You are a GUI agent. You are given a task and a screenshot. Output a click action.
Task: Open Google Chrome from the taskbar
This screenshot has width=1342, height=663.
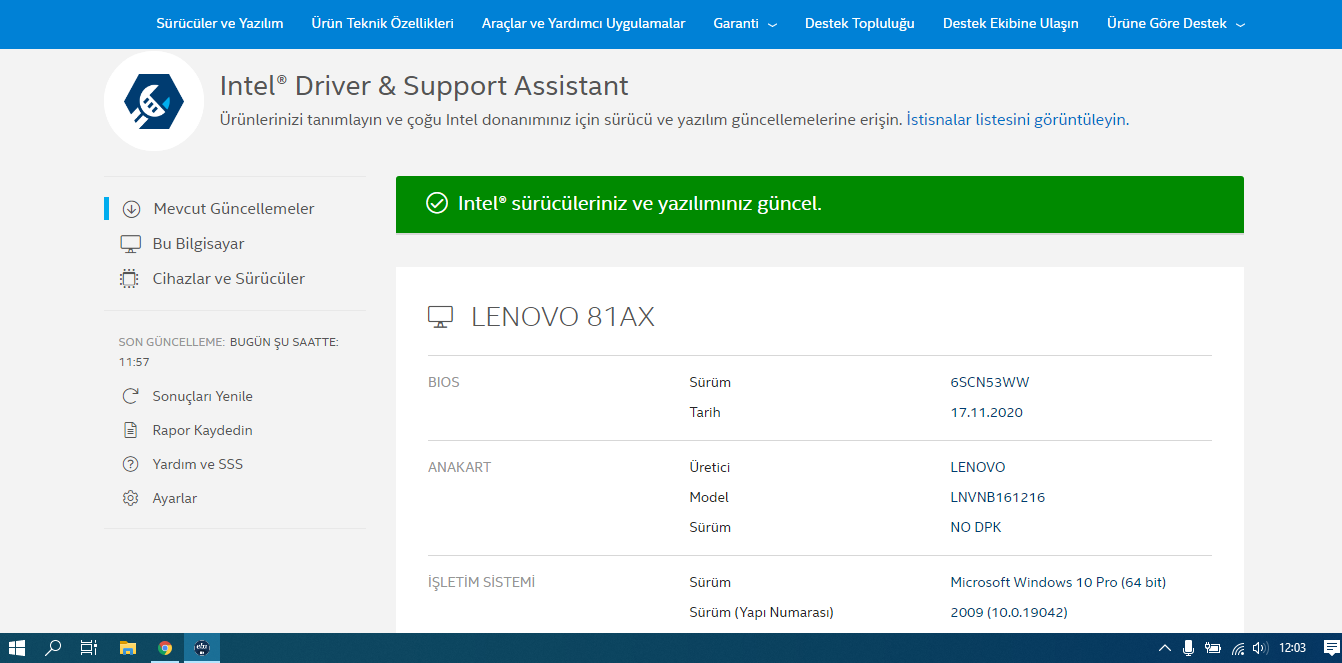click(x=165, y=648)
